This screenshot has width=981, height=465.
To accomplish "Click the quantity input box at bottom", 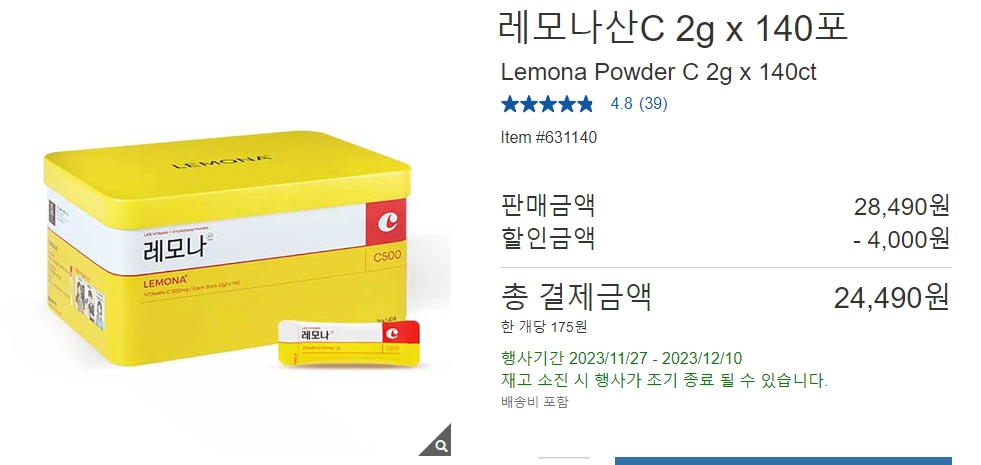I will pyautogui.click(x=564, y=461).
